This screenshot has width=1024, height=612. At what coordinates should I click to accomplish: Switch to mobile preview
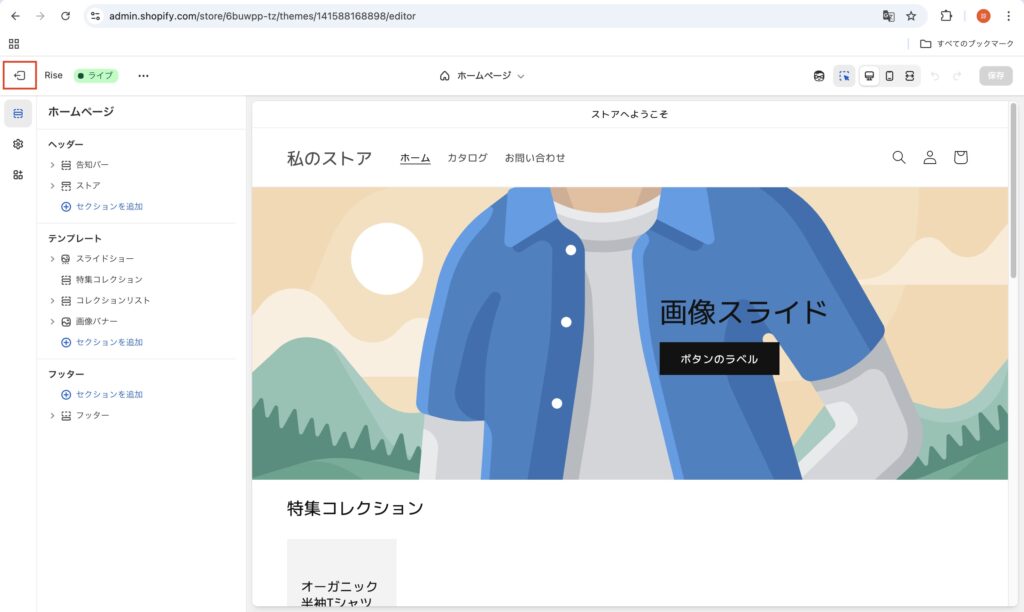coord(889,76)
